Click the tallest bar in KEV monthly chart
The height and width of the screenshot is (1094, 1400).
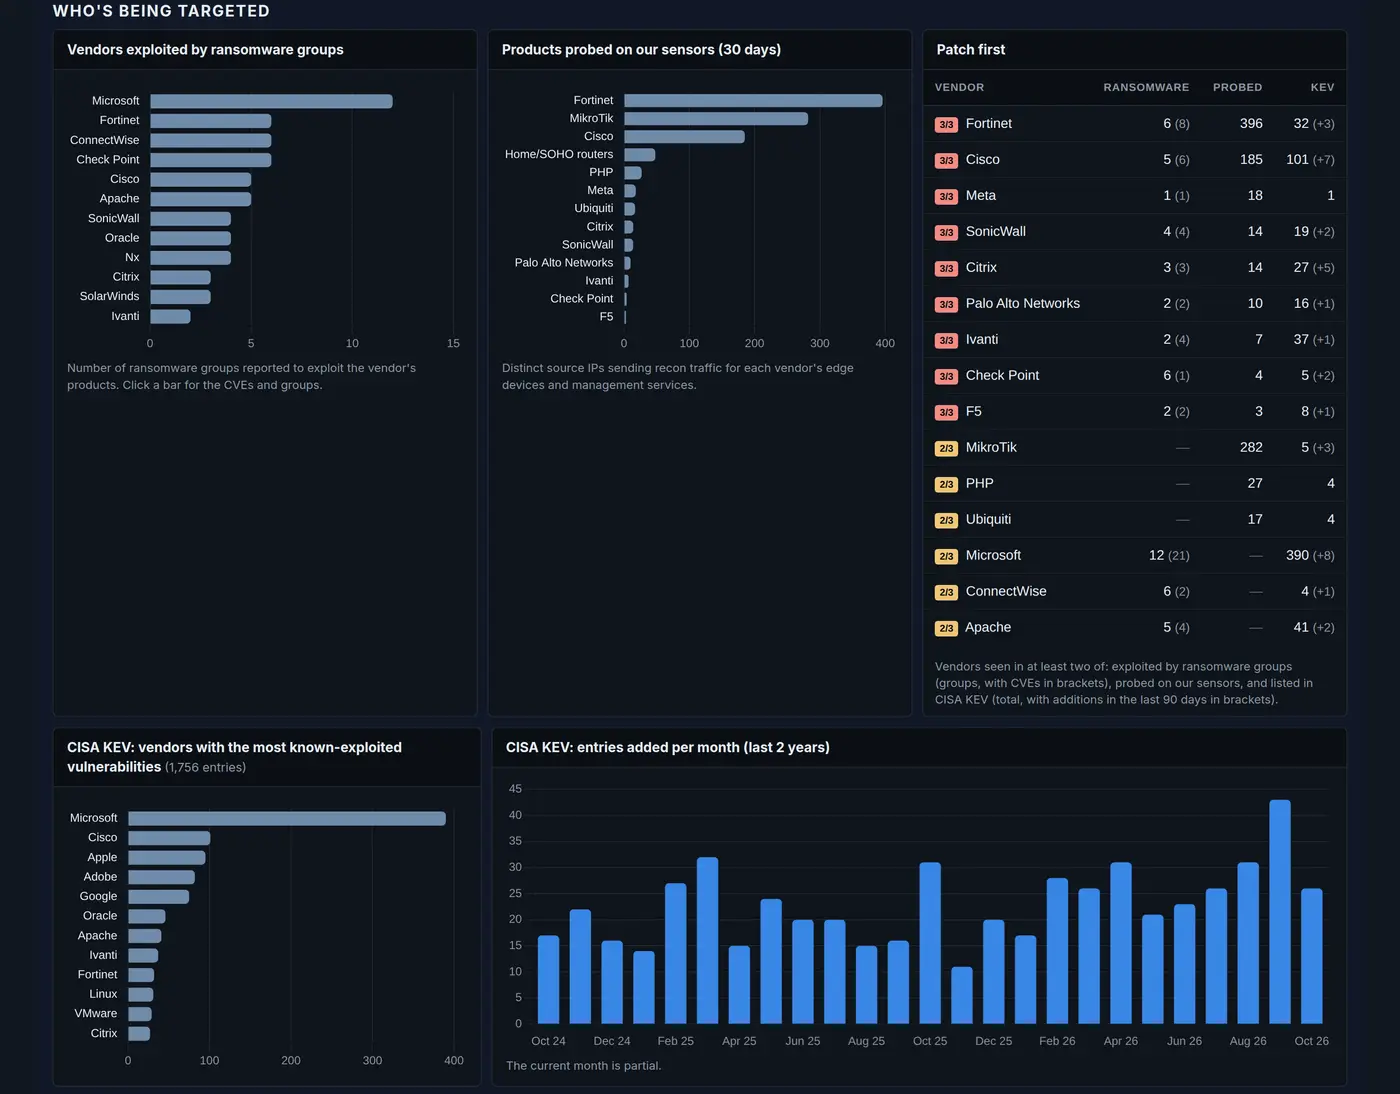click(x=1280, y=911)
